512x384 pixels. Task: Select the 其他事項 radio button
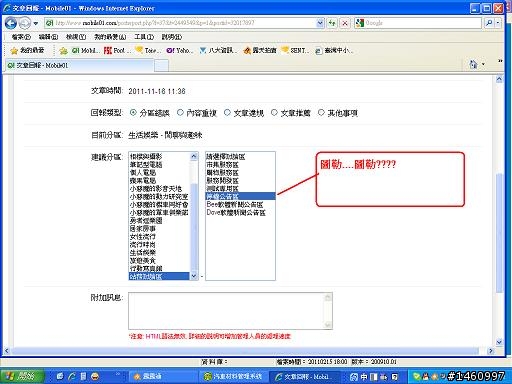pos(321,113)
